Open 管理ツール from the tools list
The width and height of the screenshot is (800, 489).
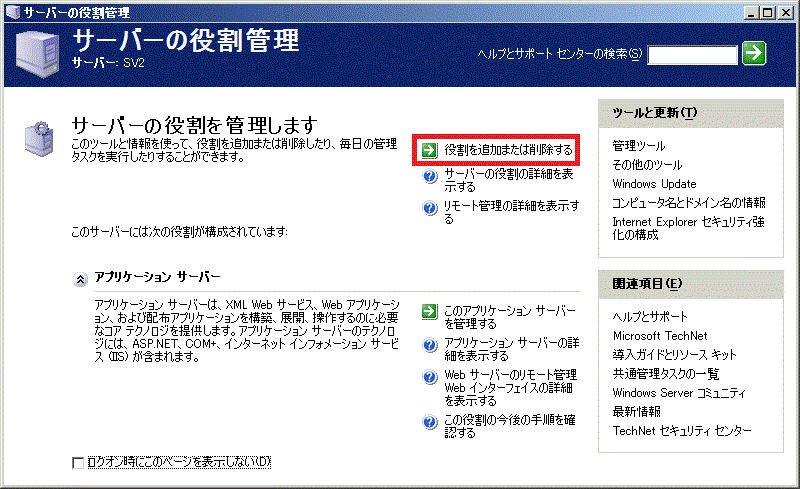point(638,146)
